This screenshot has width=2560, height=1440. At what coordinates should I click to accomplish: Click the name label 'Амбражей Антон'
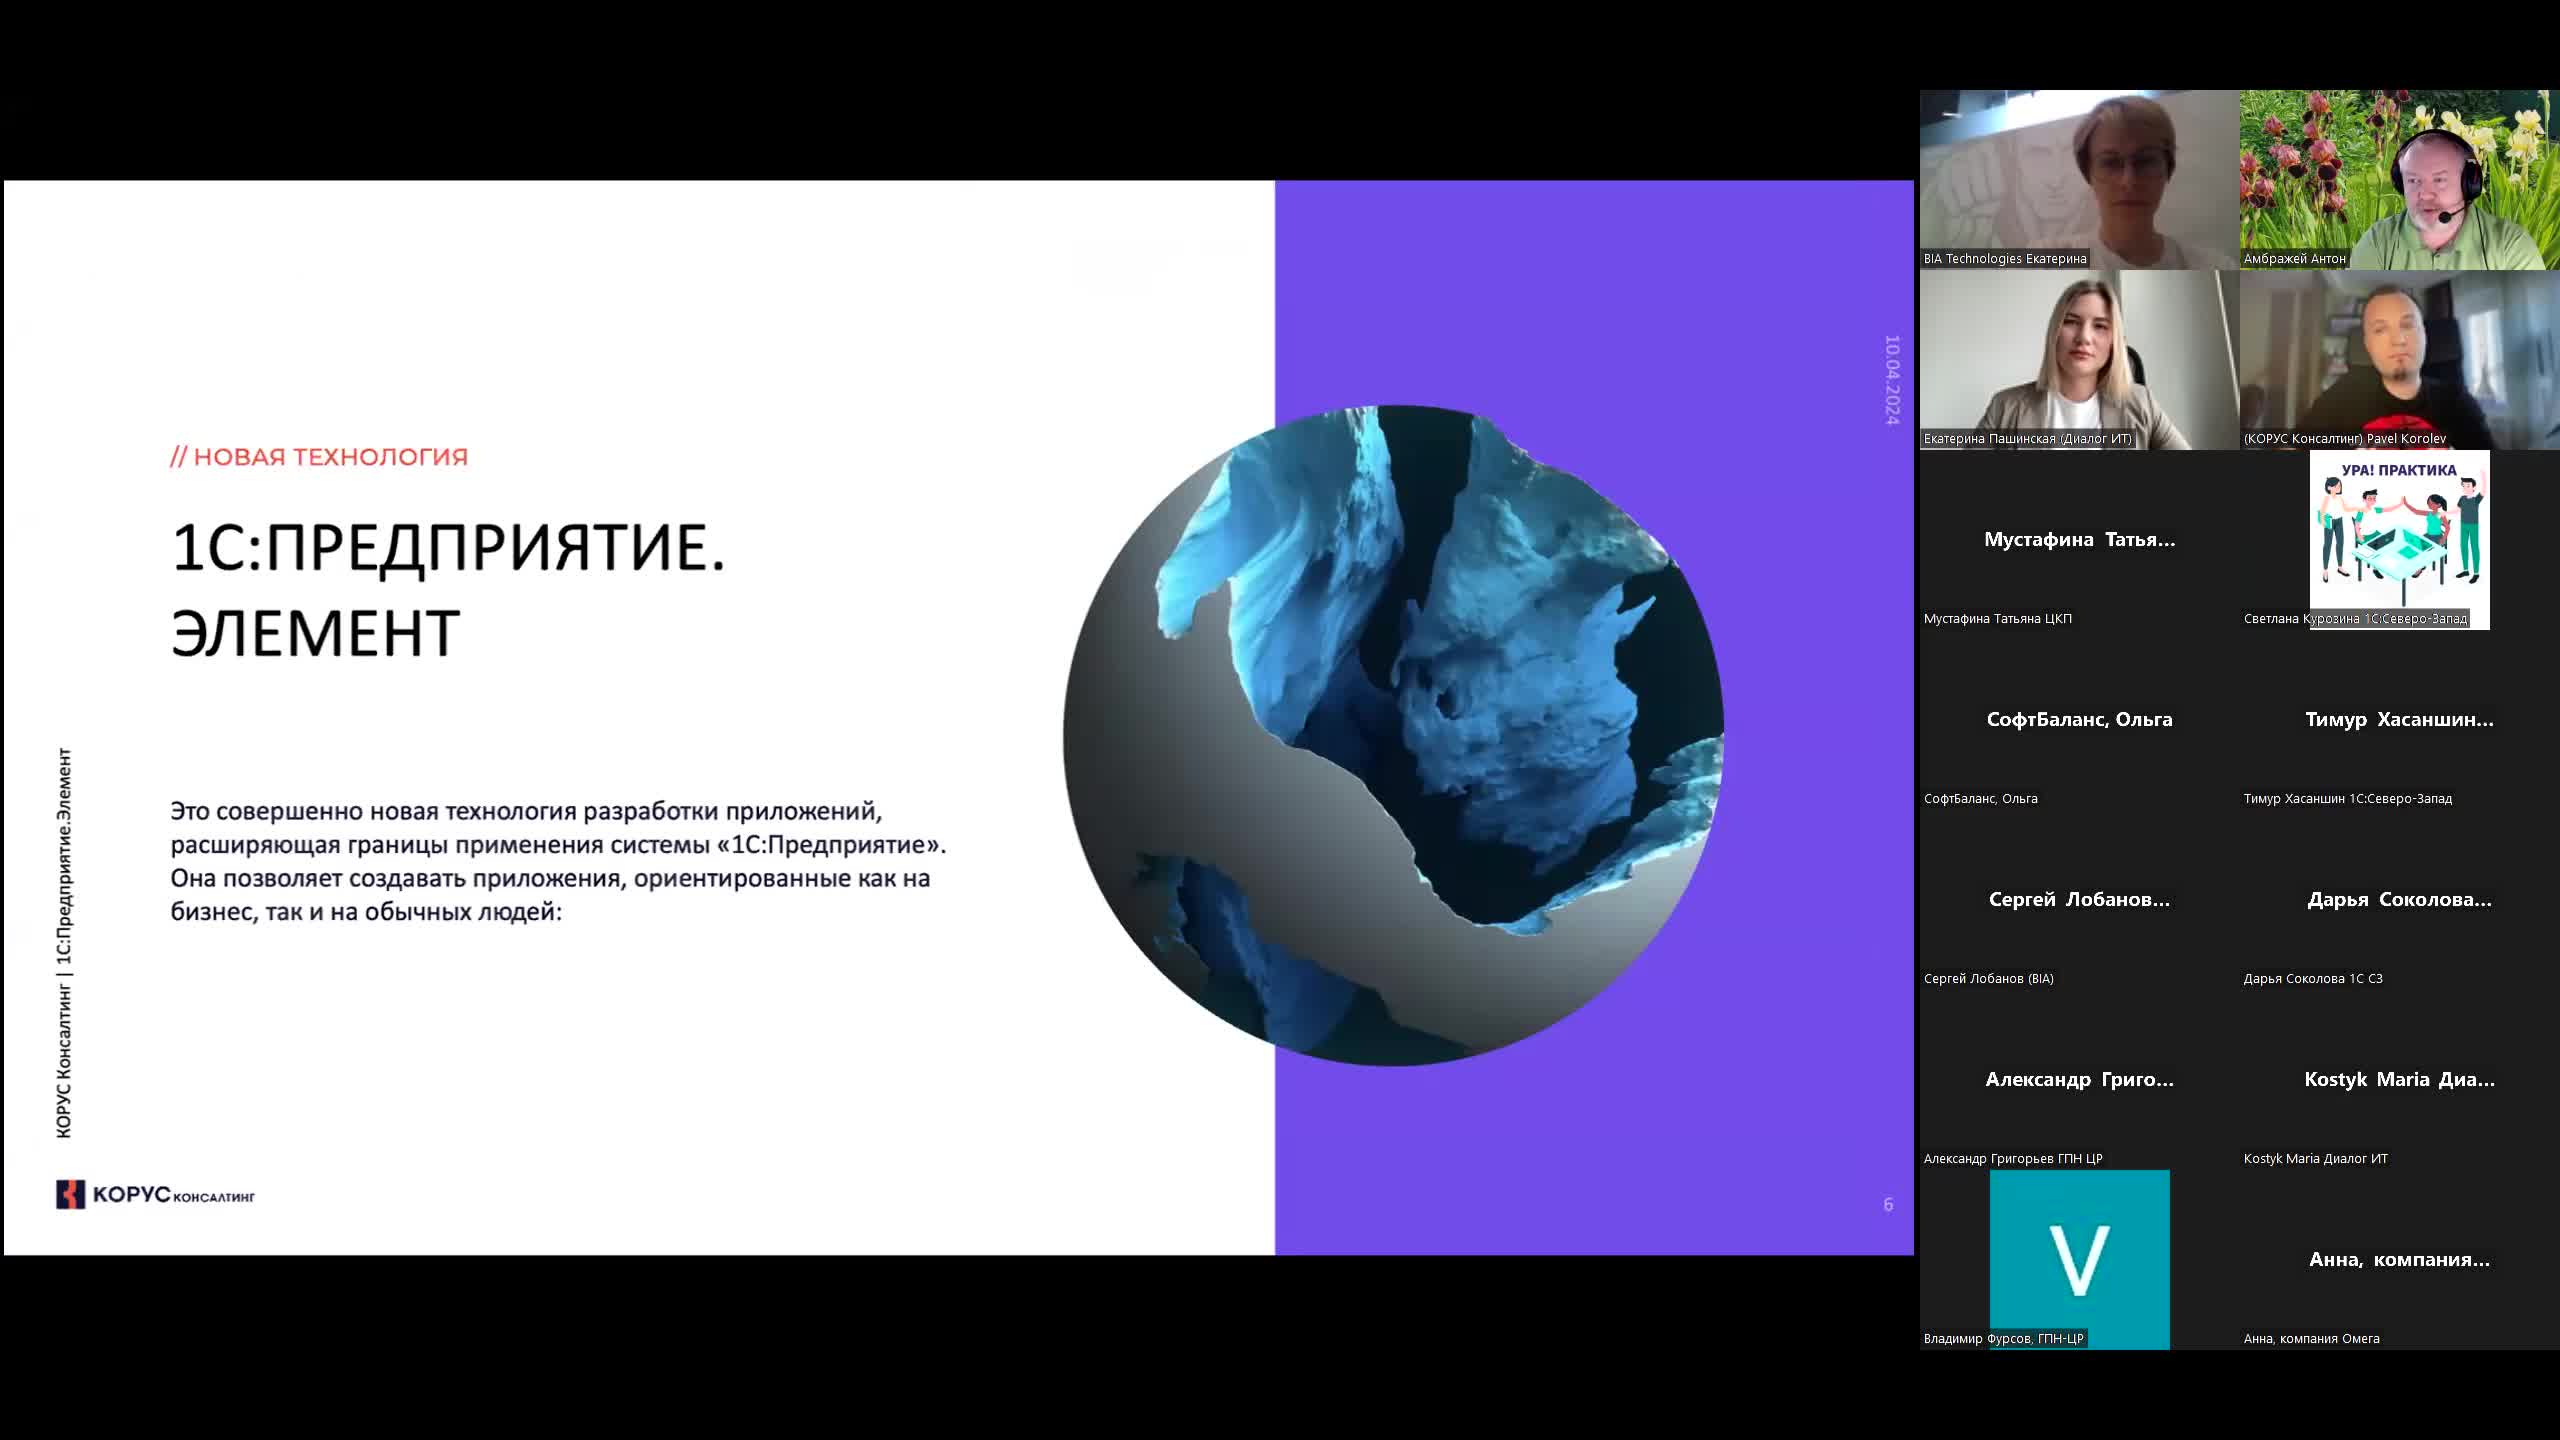pyautogui.click(x=2294, y=259)
